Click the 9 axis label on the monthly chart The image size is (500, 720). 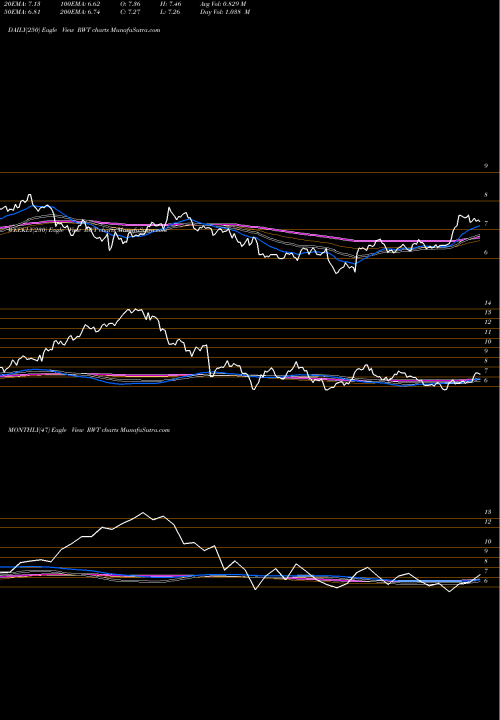(486, 551)
